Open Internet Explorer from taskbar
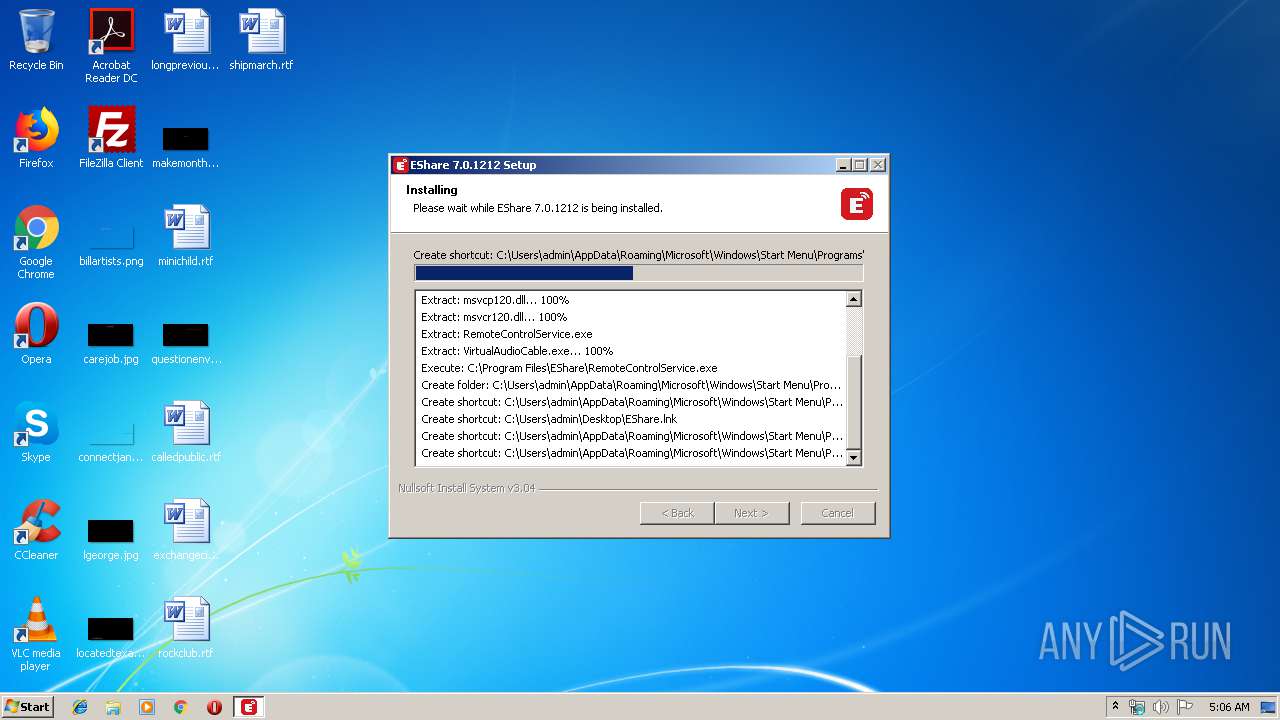 tap(80, 707)
